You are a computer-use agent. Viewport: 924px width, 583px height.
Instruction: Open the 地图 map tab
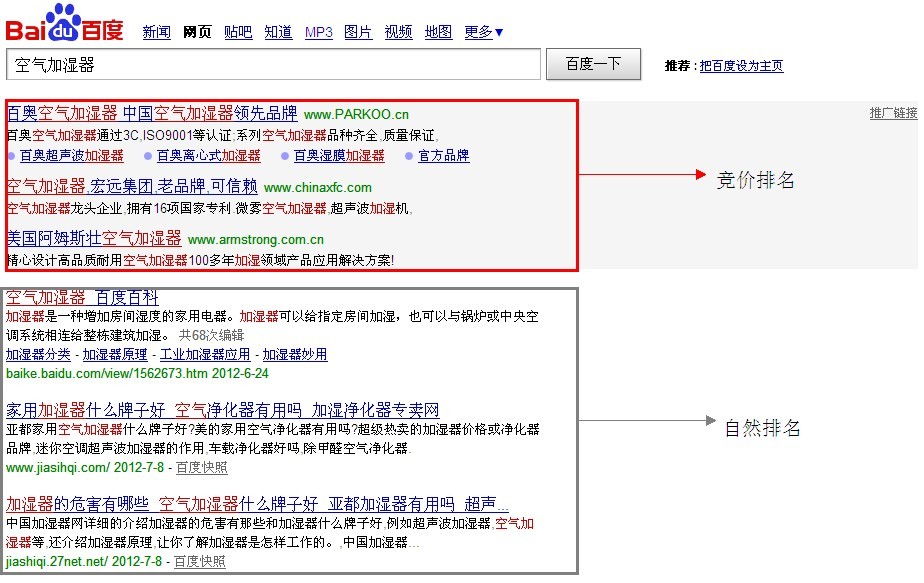coord(438,32)
